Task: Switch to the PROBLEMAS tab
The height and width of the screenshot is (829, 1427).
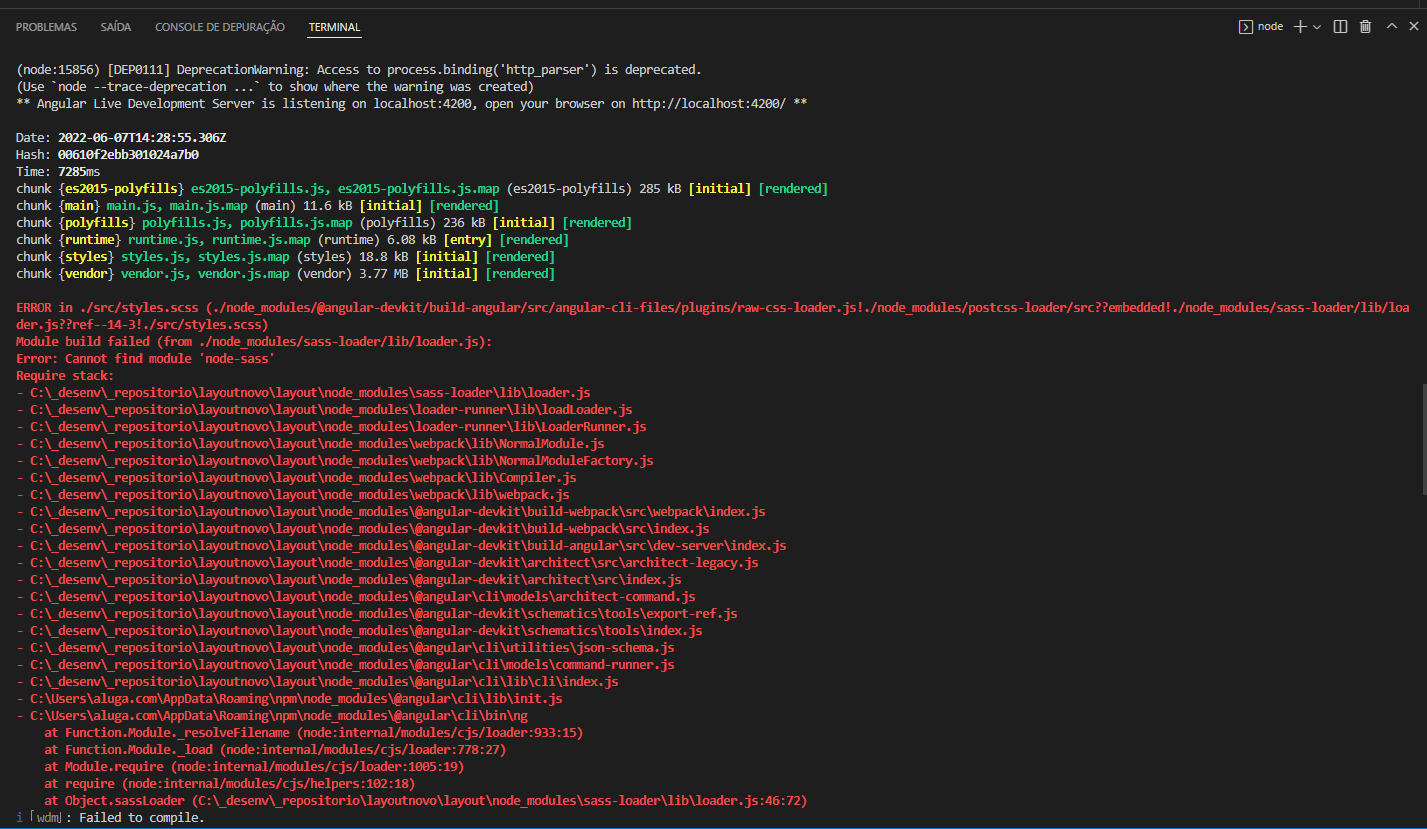Action: click(47, 27)
